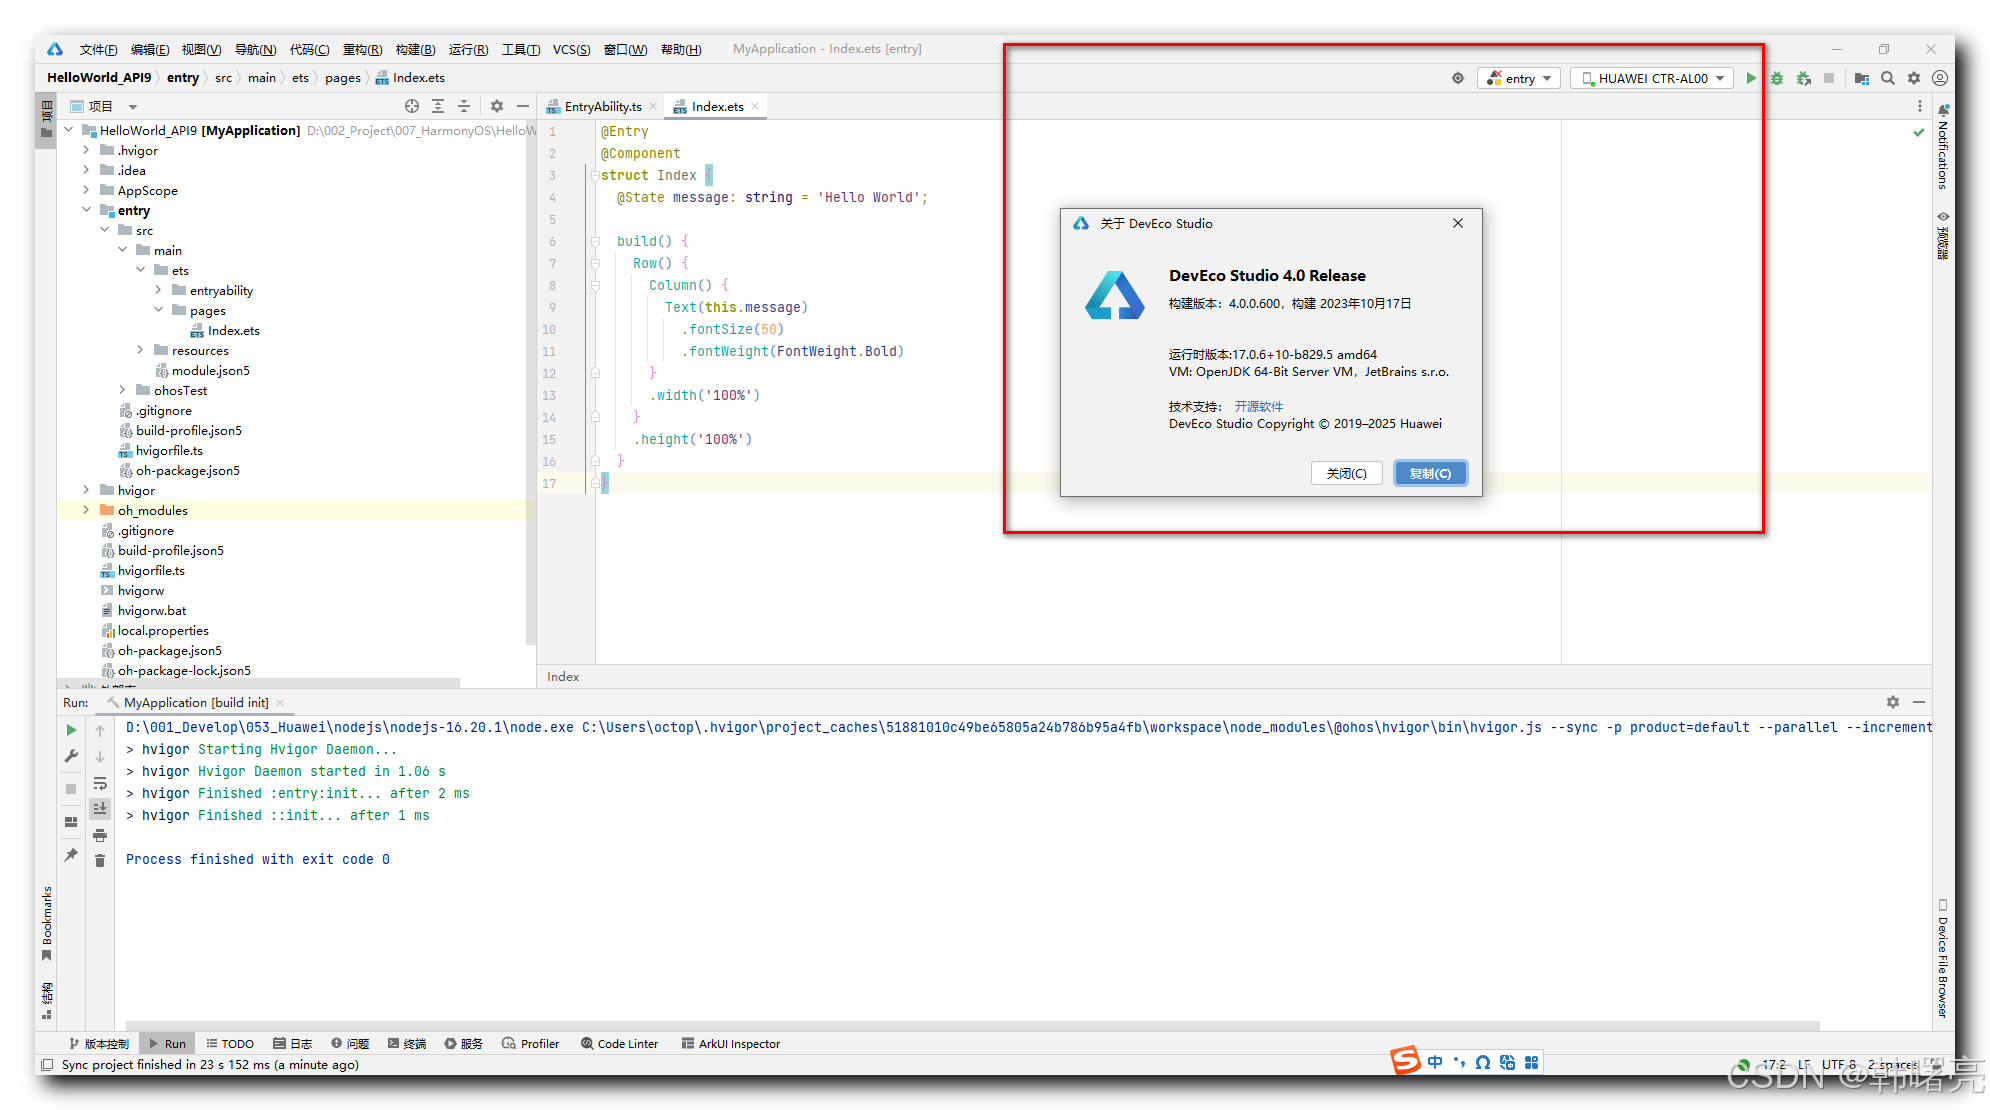
Task: Click the restore layout icon in Run panel
Action: tap(71, 822)
